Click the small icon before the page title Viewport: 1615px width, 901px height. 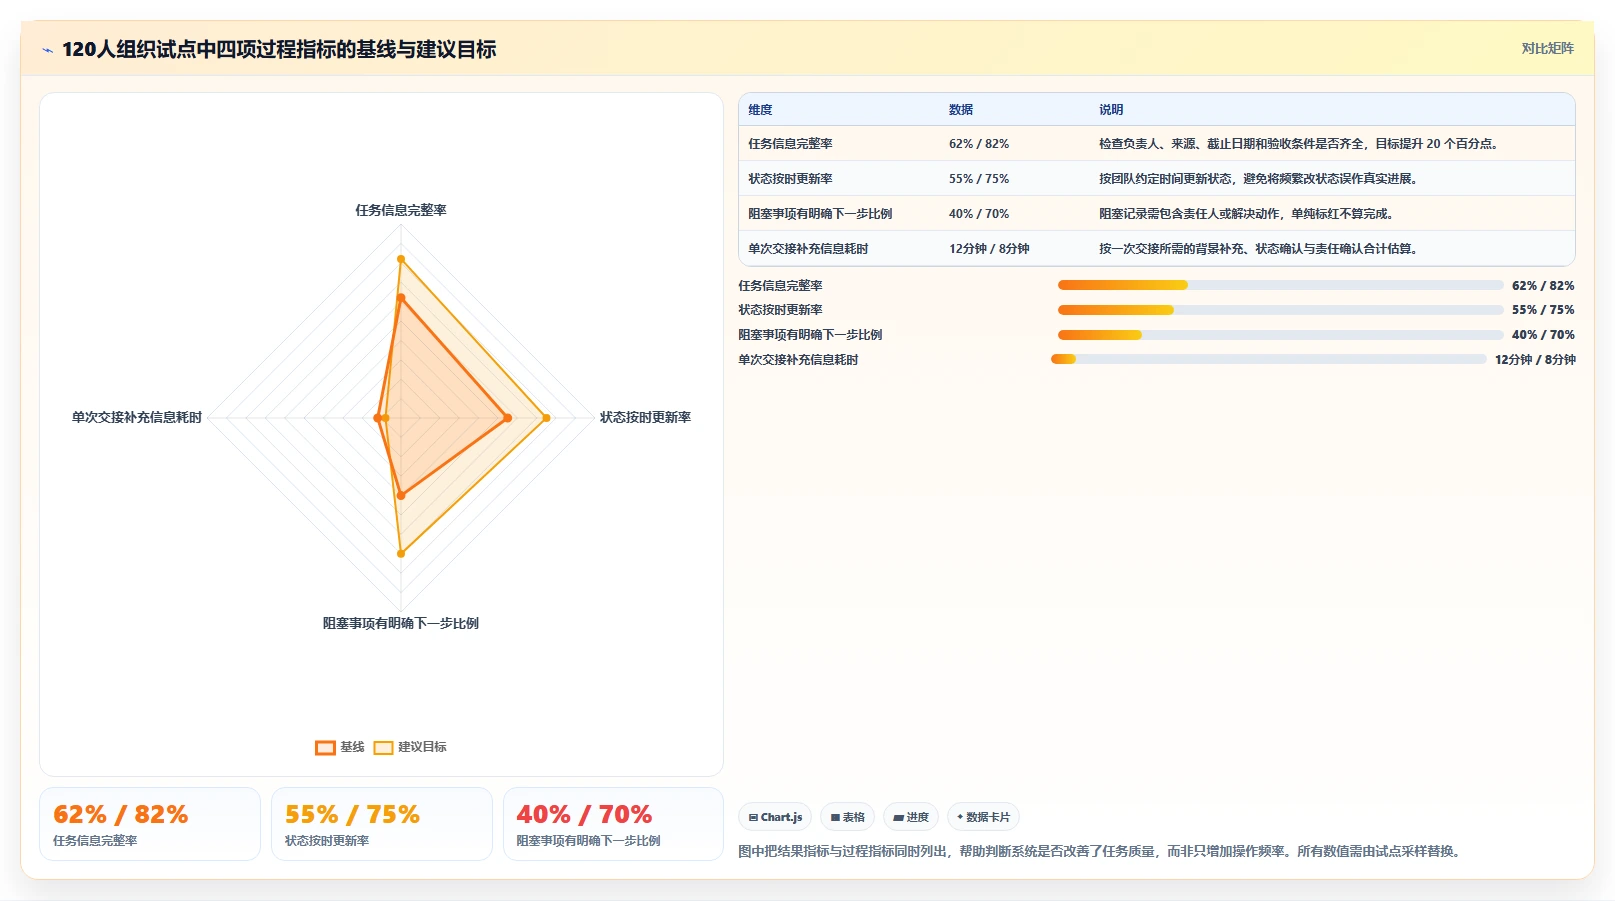47,50
